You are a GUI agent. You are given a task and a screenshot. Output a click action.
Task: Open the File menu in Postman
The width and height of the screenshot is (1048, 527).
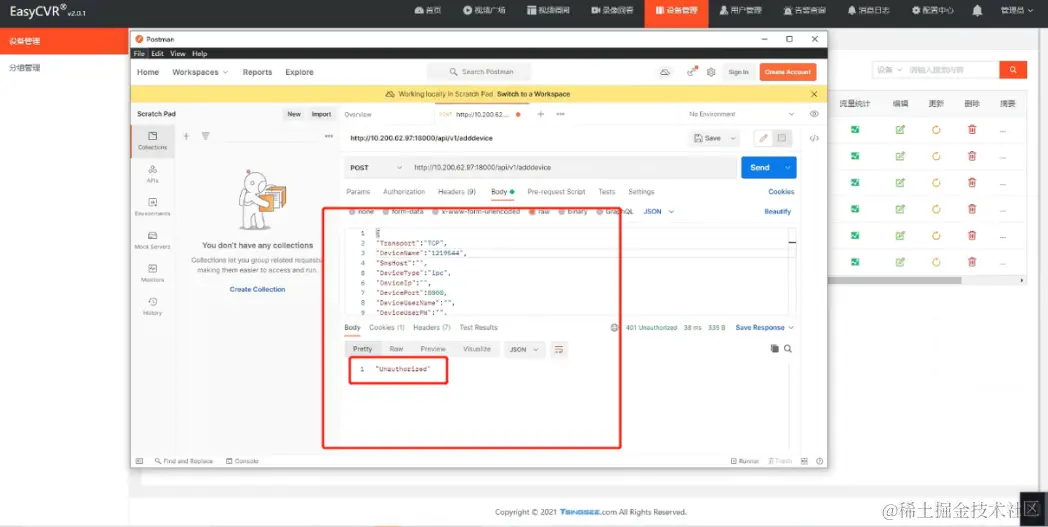139,54
